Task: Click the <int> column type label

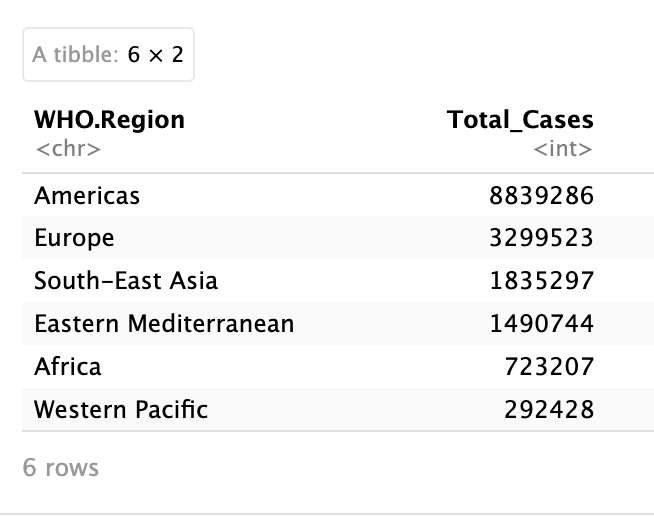Action: [x=563, y=149]
